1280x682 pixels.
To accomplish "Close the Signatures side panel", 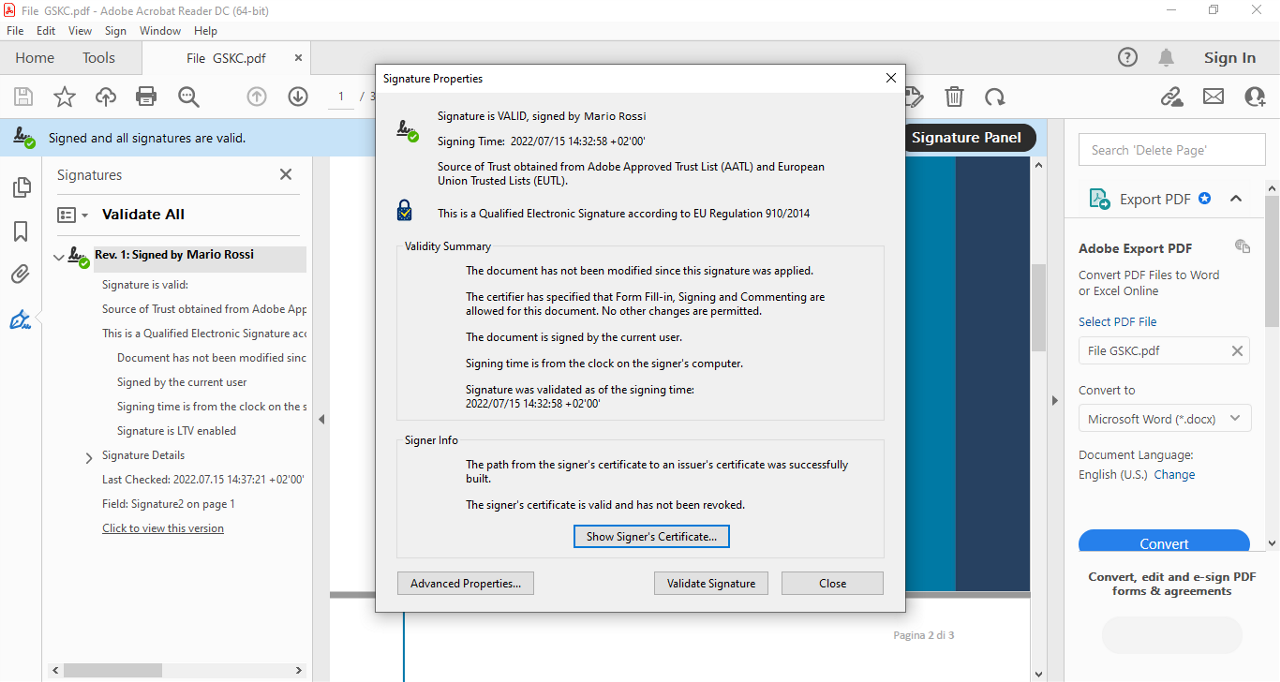I will (x=286, y=175).
